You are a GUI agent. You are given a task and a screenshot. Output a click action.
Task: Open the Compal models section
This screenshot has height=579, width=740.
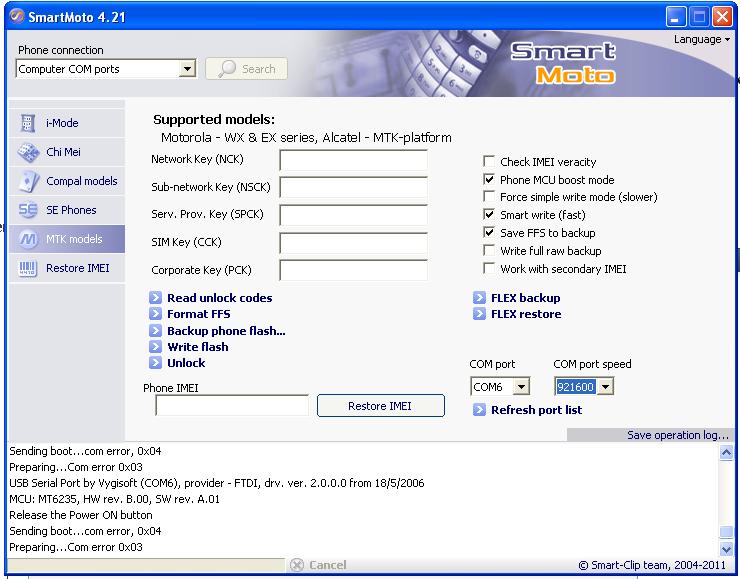coord(67,181)
